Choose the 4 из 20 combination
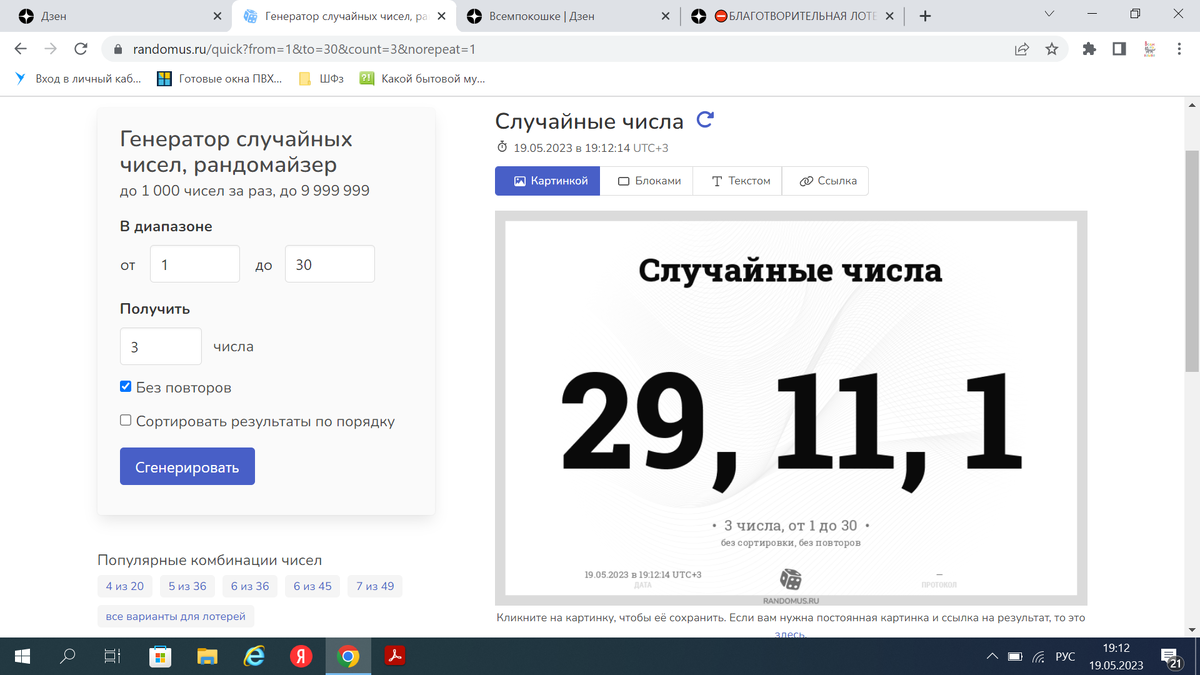Image resolution: width=1200 pixels, height=675 pixels. [125, 587]
